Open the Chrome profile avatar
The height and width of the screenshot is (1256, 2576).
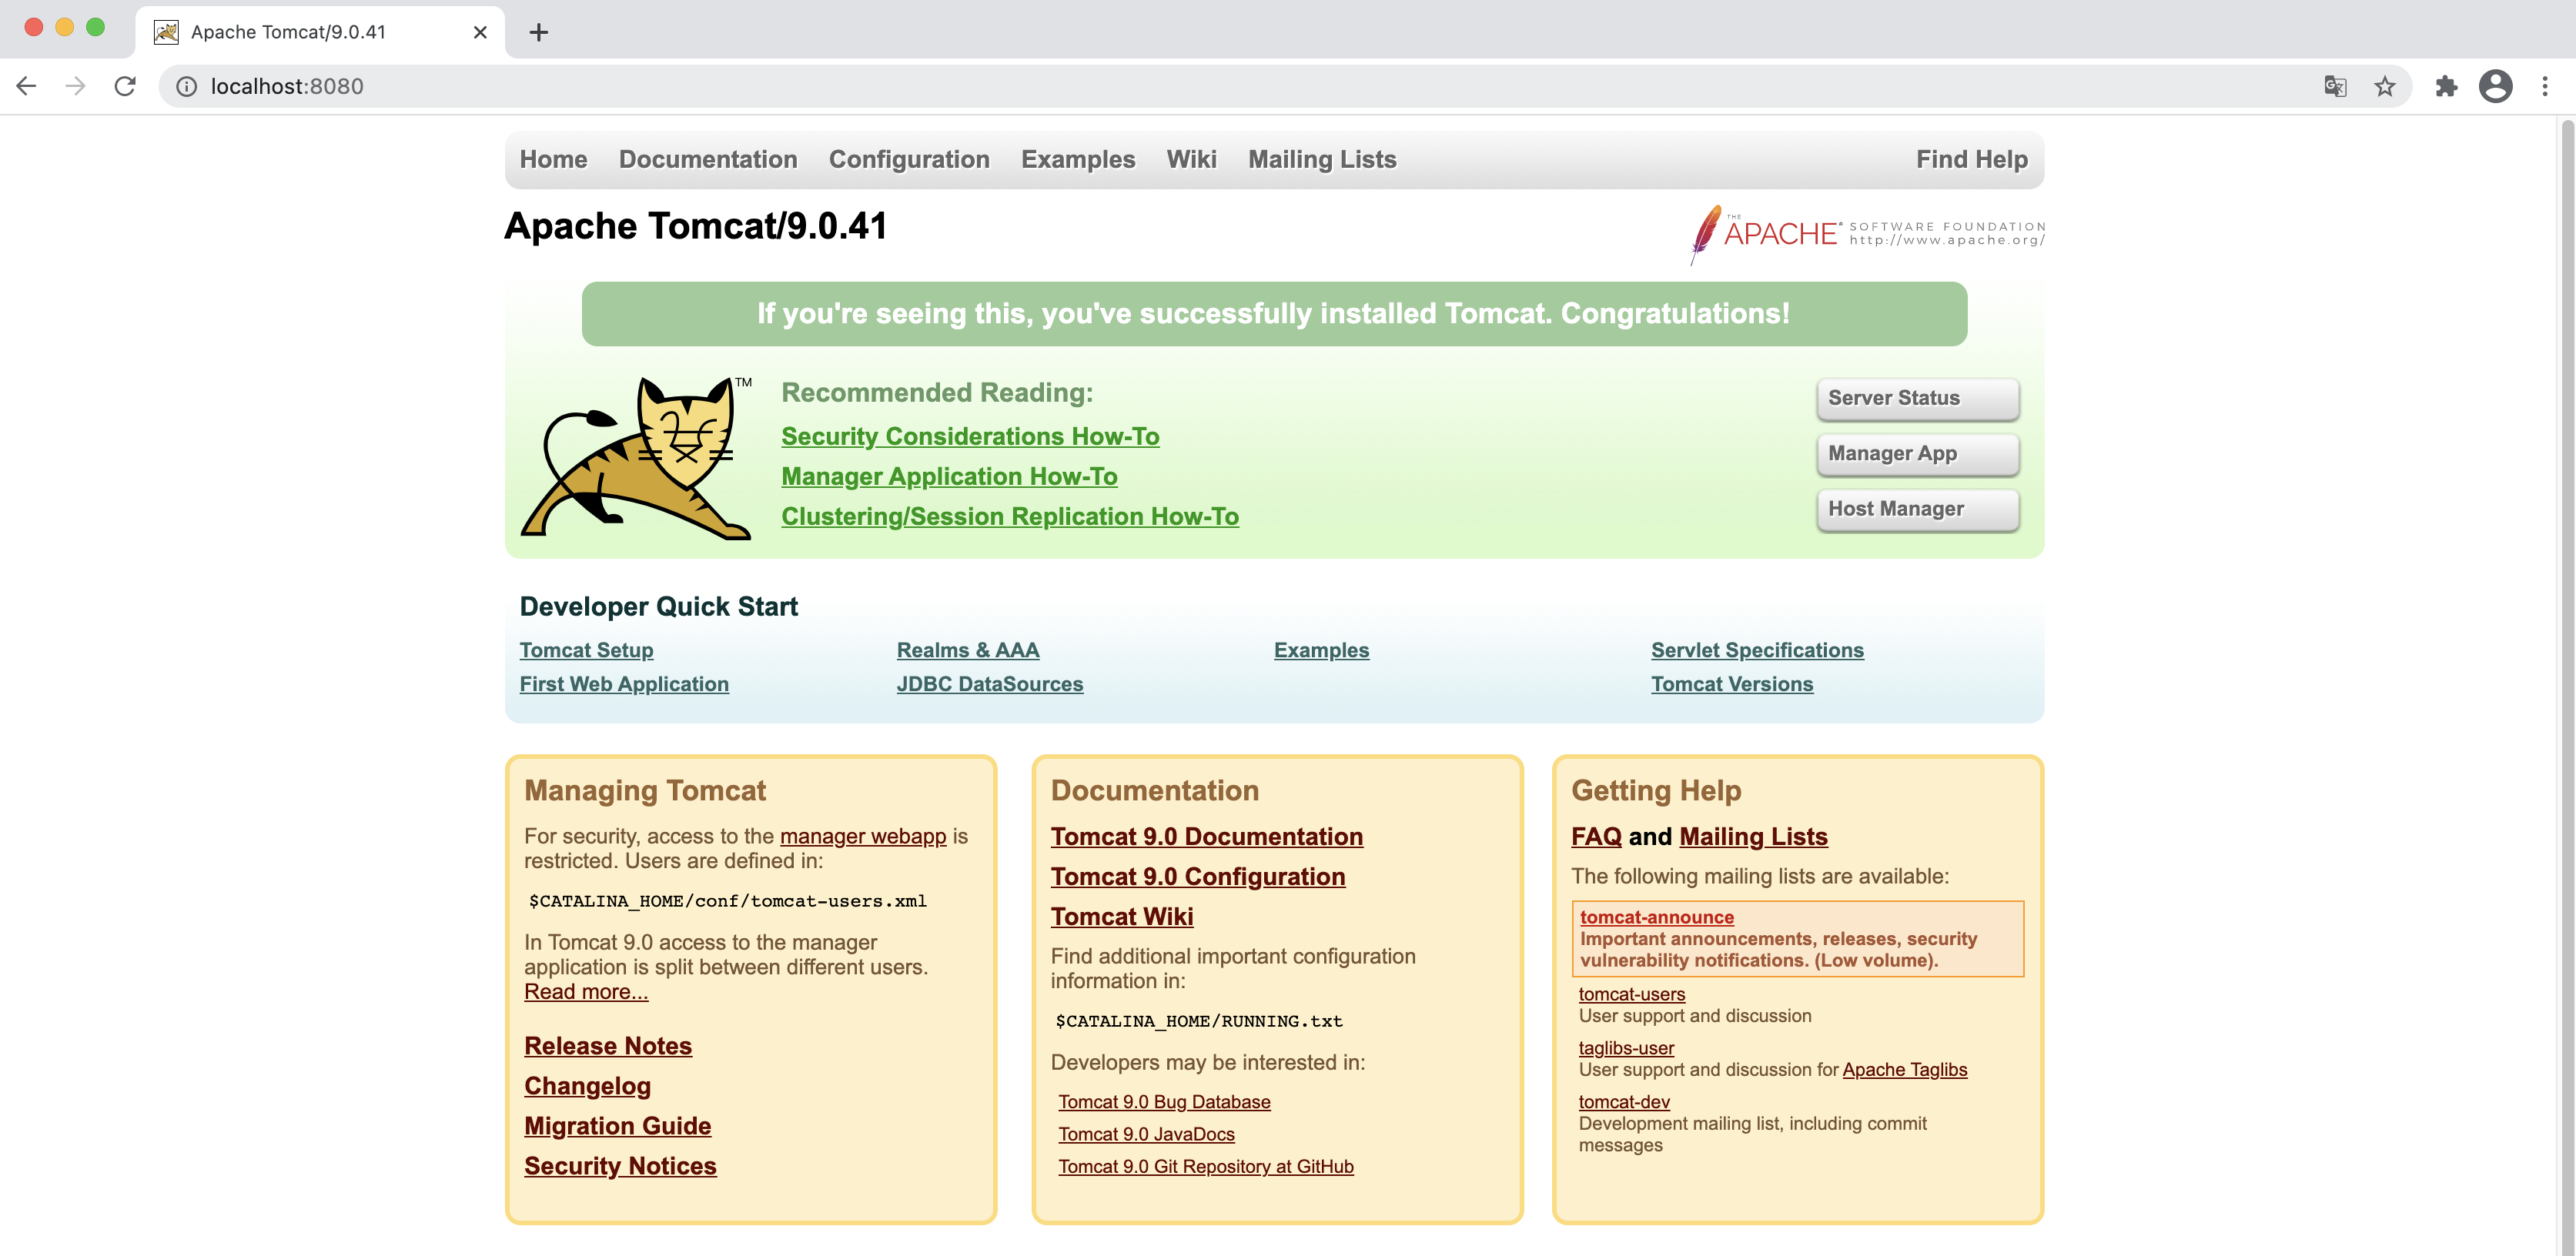2495,86
